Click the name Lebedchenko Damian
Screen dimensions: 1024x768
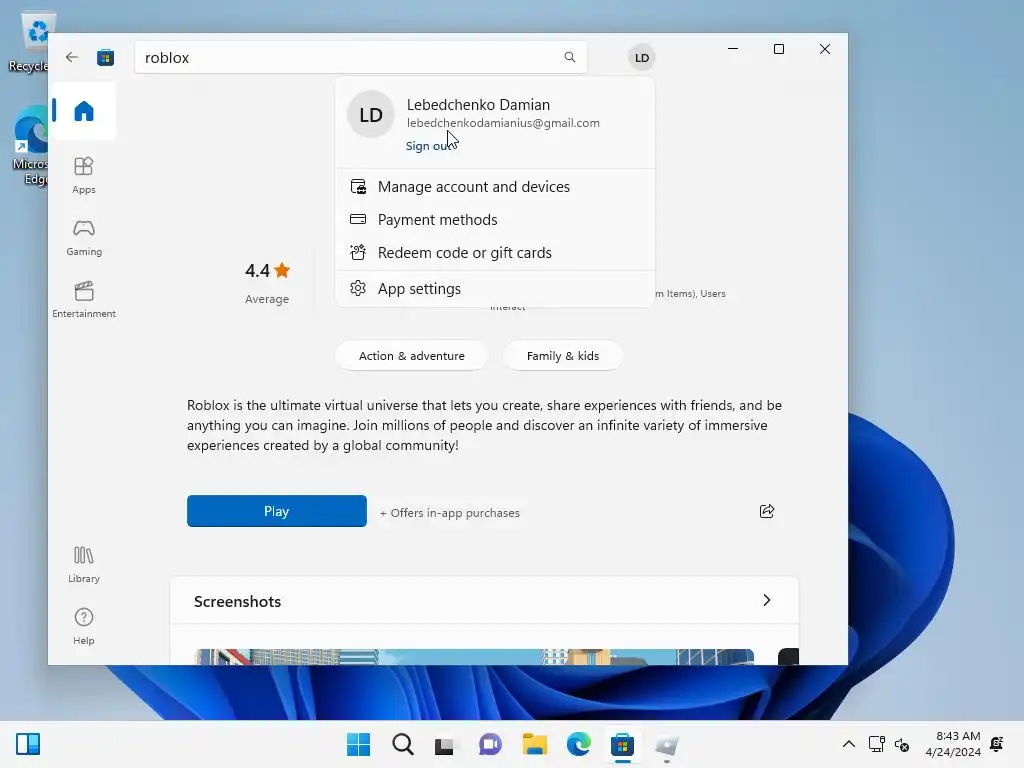[478, 104]
